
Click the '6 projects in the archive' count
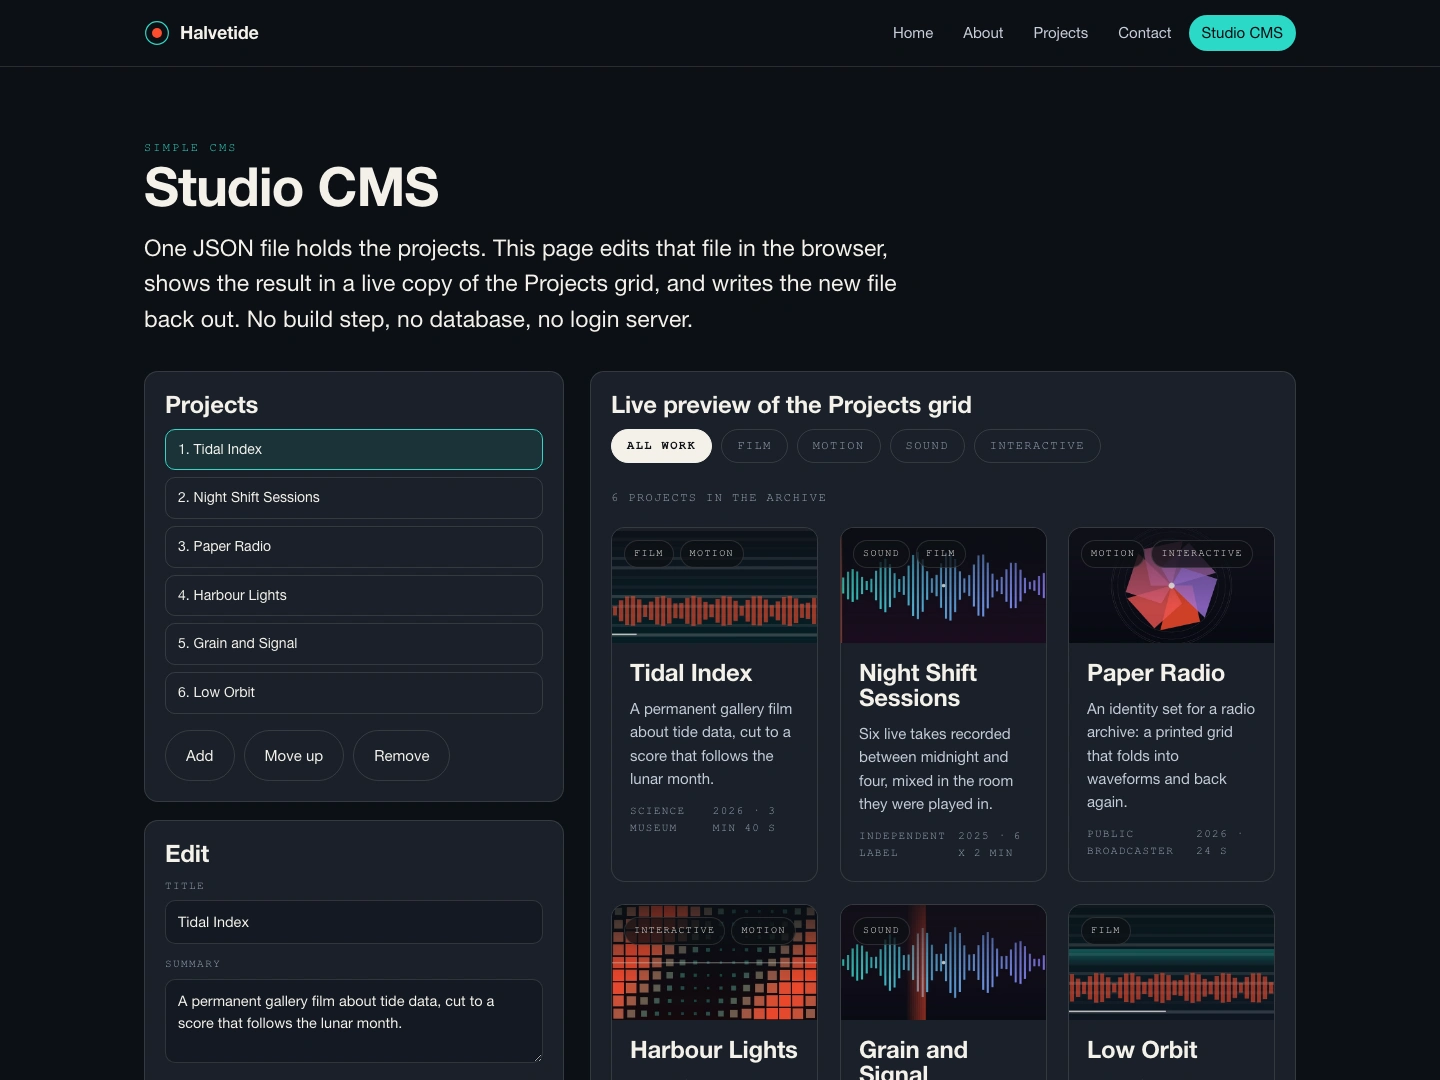pos(719,497)
